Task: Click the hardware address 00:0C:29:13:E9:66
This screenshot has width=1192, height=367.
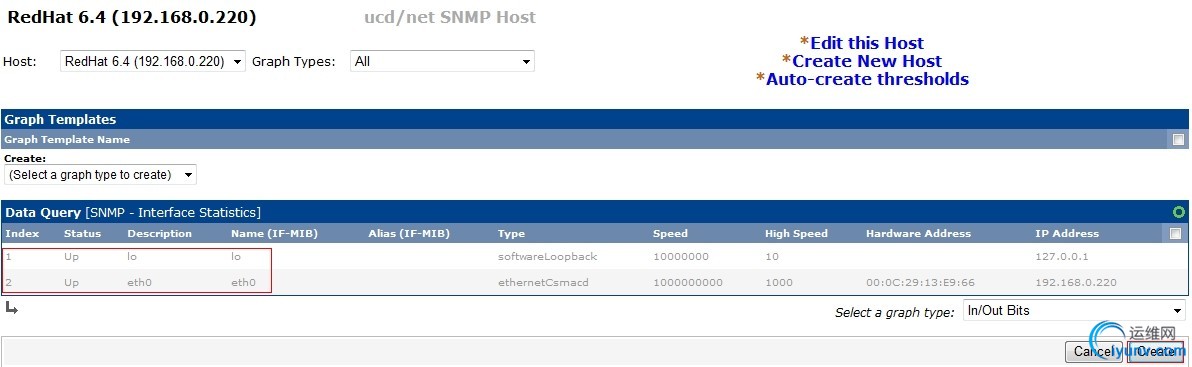Action: pos(921,283)
